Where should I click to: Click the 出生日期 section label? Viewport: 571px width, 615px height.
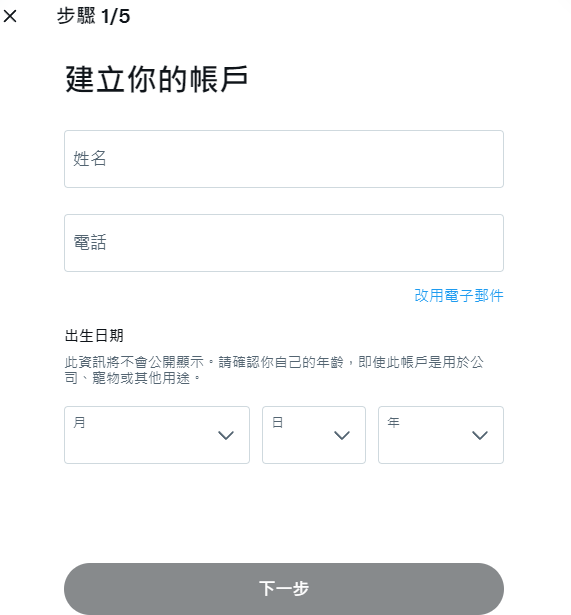click(94, 336)
